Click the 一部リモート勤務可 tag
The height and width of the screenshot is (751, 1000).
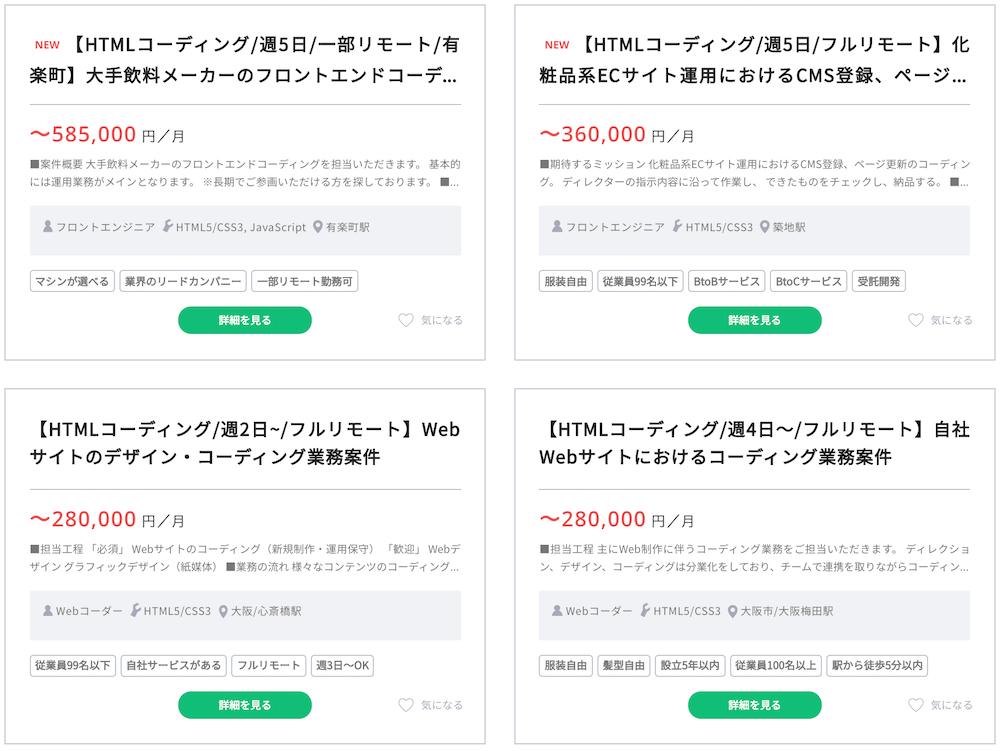coord(305,282)
